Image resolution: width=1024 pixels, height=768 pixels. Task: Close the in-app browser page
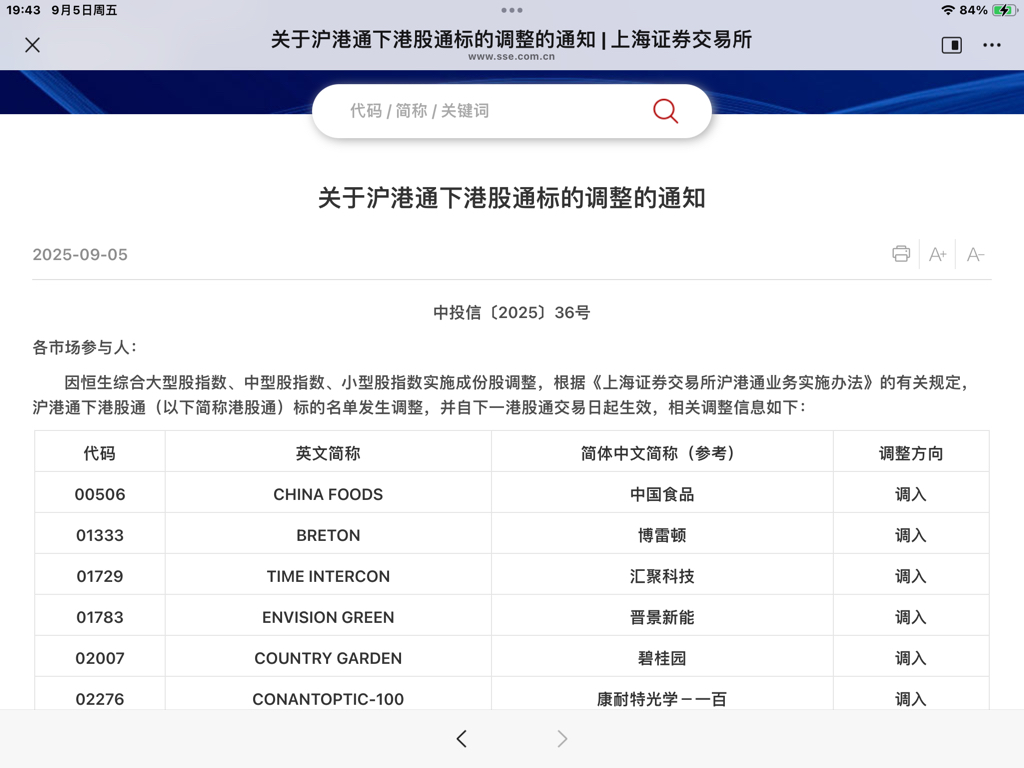pyautogui.click(x=32, y=45)
